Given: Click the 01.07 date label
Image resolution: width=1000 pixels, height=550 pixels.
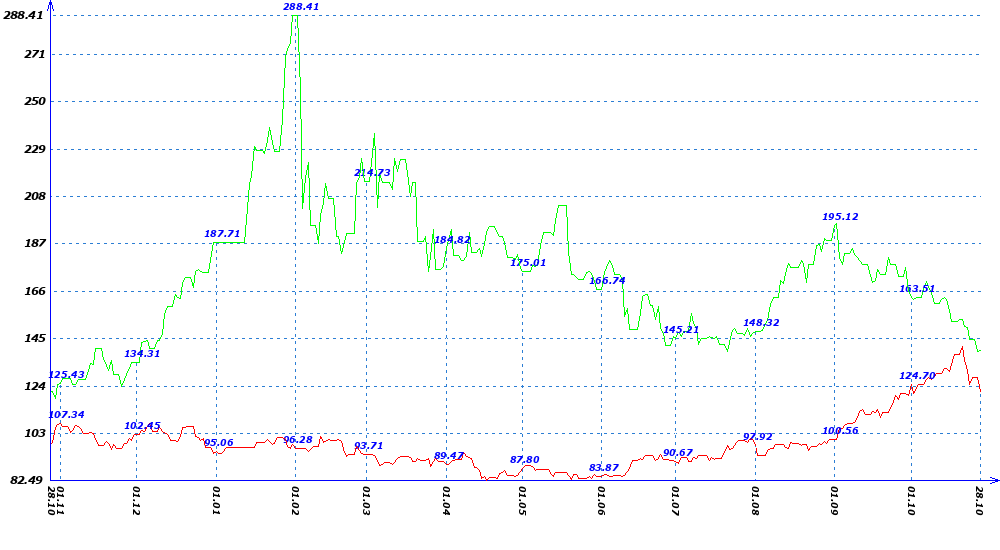Looking at the screenshot, I should 675,501.
